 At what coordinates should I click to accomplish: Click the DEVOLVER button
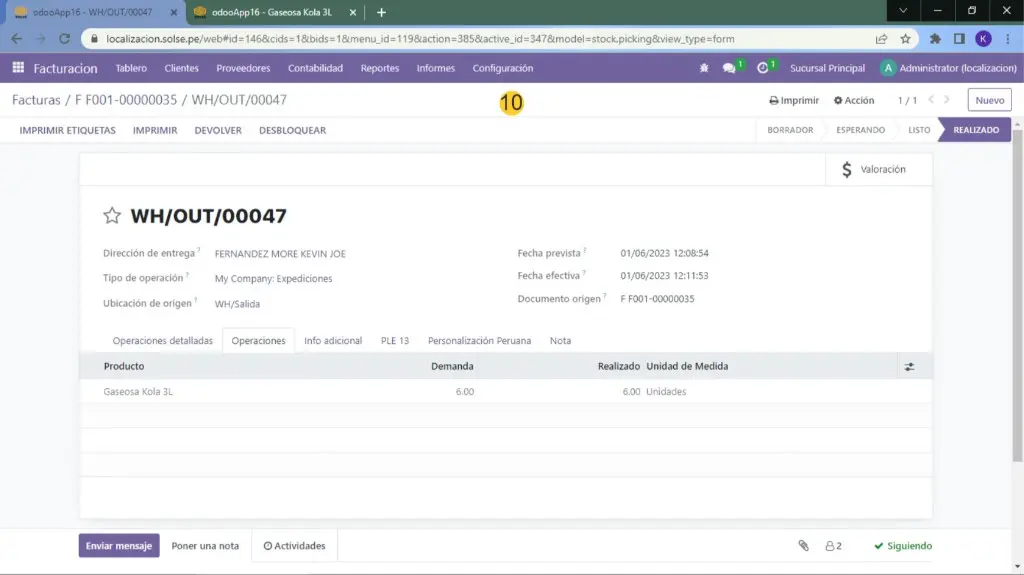click(218, 130)
